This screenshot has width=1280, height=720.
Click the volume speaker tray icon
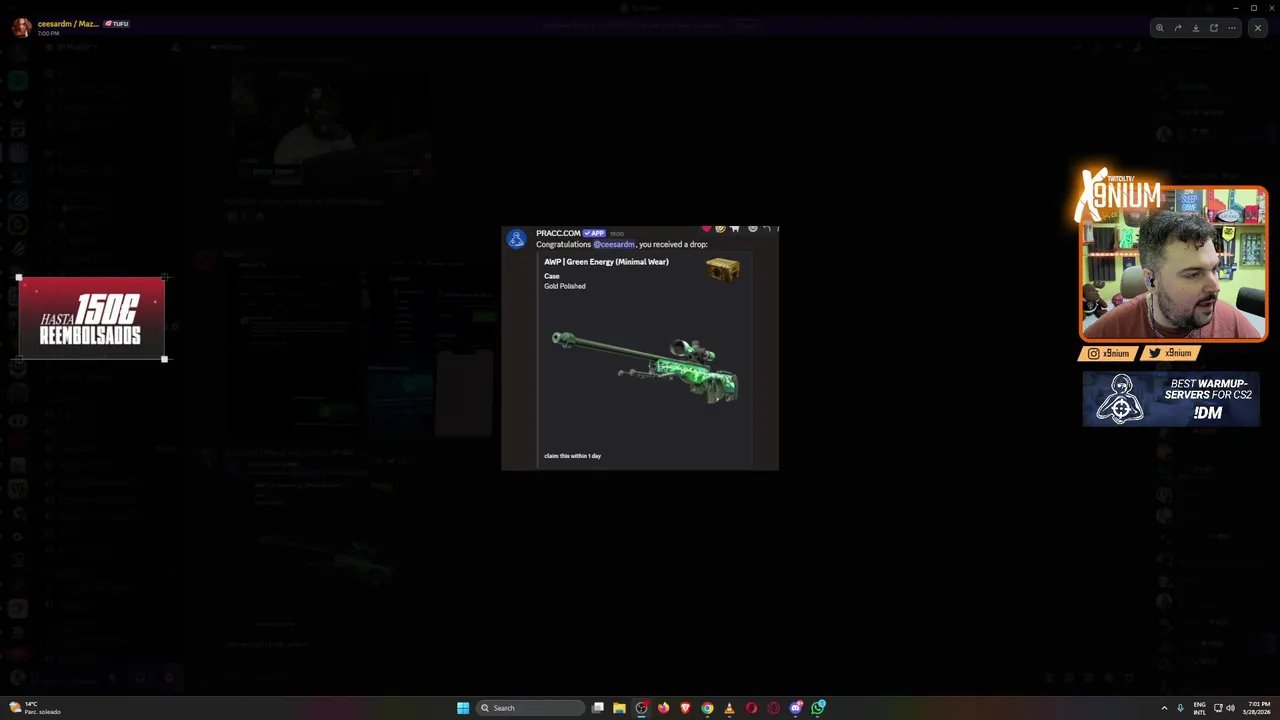pyautogui.click(x=1230, y=708)
